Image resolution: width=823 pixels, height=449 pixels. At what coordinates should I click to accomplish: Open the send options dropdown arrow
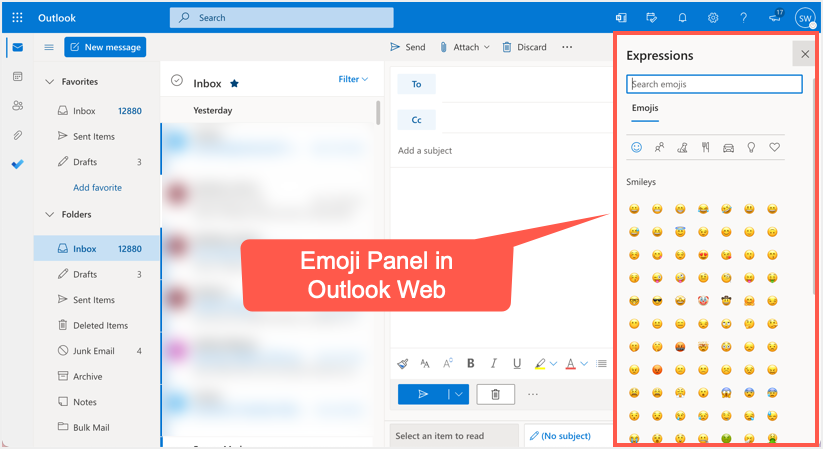pyautogui.click(x=458, y=394)
